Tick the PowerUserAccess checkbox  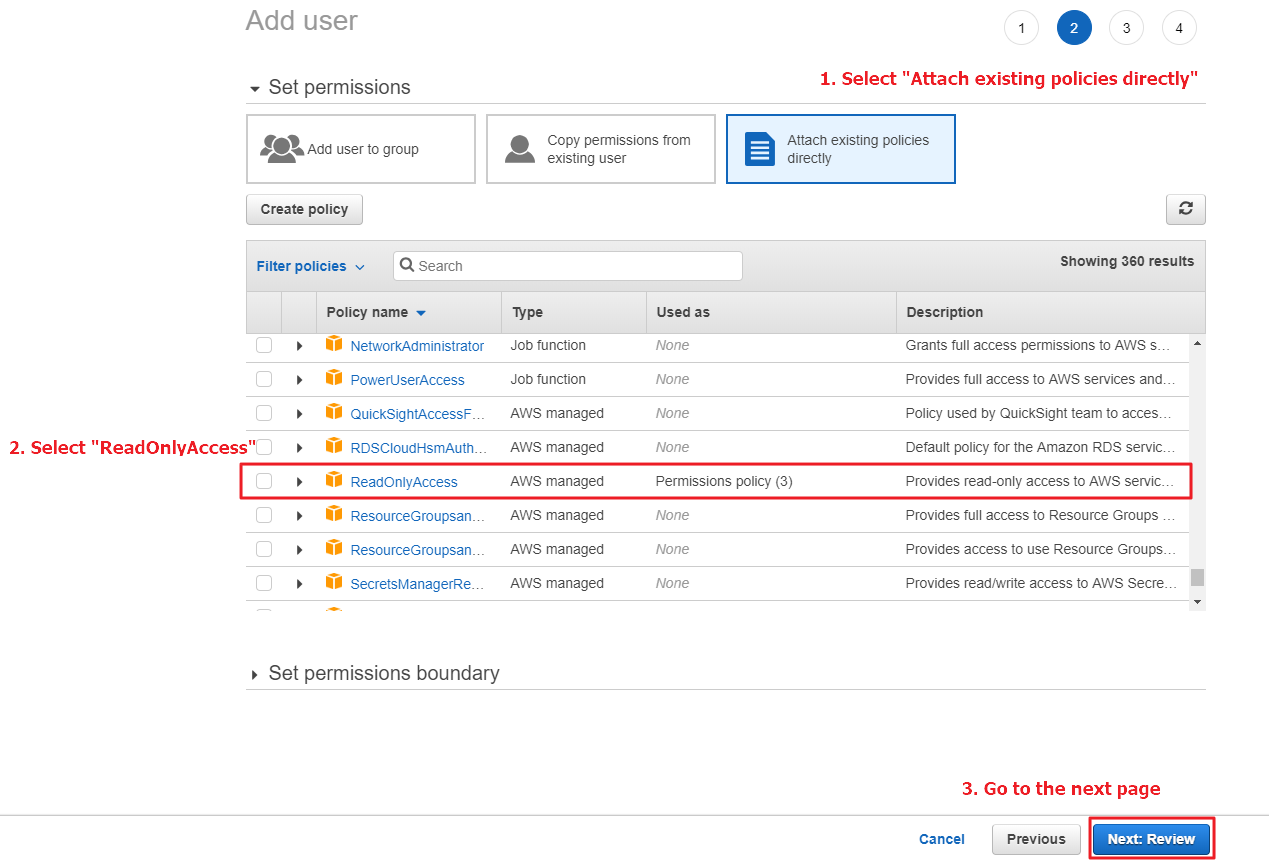point(264,379)
